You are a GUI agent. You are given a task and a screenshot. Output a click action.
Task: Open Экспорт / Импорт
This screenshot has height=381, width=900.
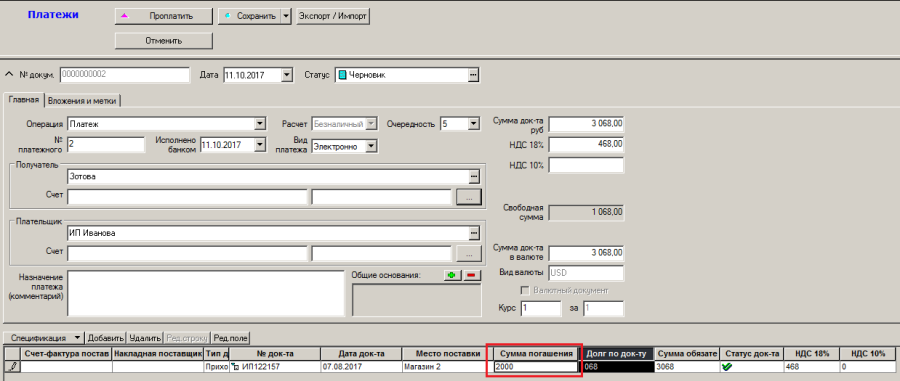333,16
